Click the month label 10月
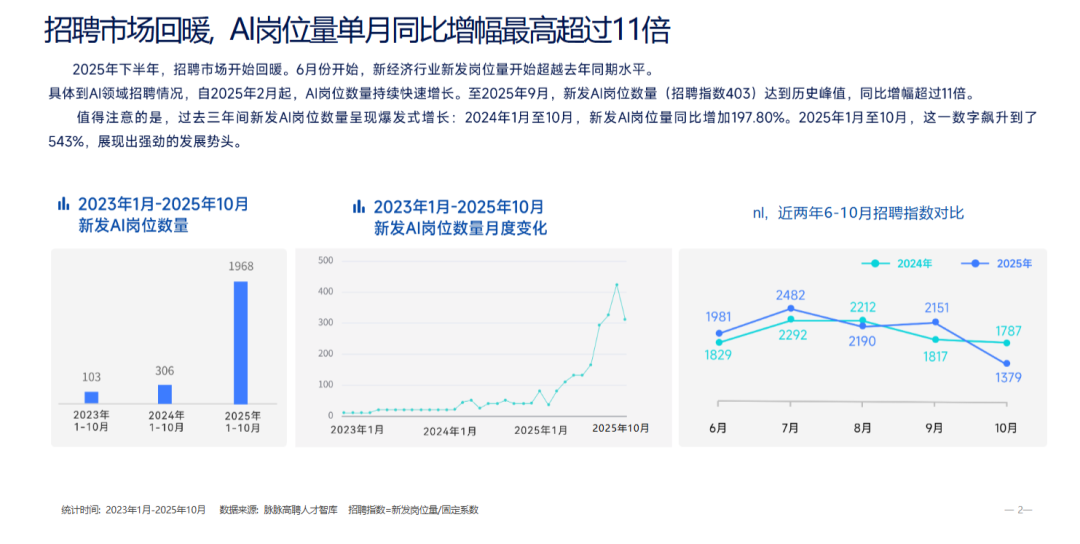 tap(1006, 428)
